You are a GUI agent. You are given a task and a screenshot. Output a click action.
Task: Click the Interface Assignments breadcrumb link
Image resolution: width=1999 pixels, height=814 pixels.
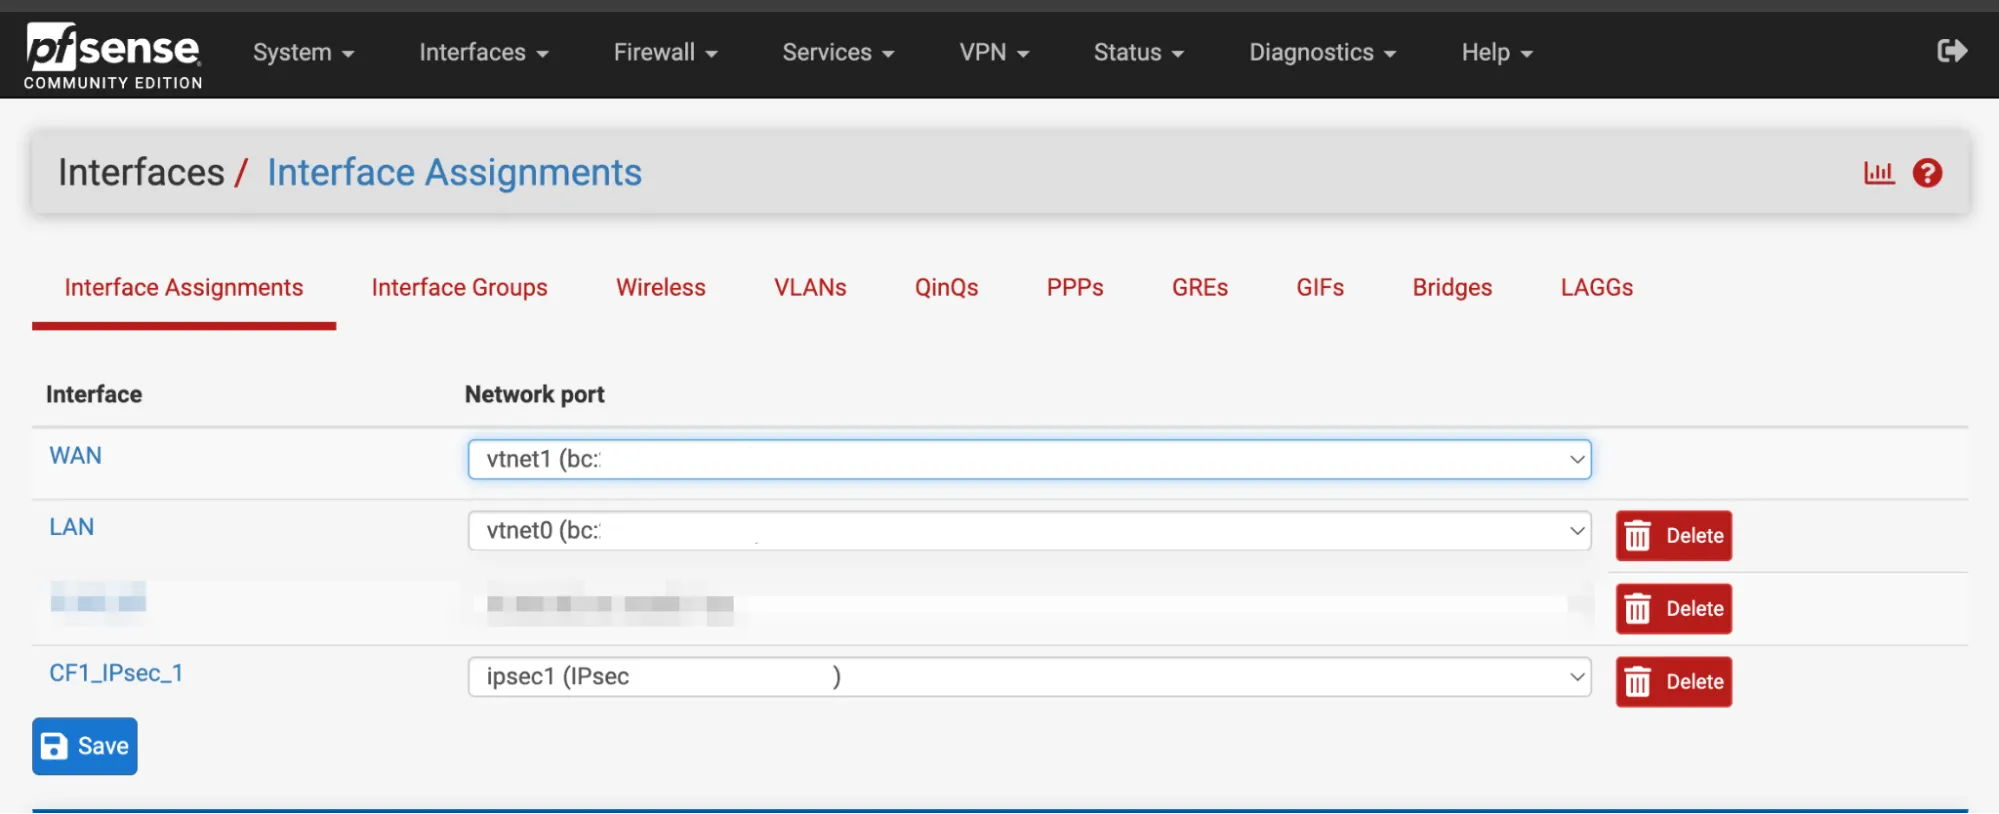(454, 173)
